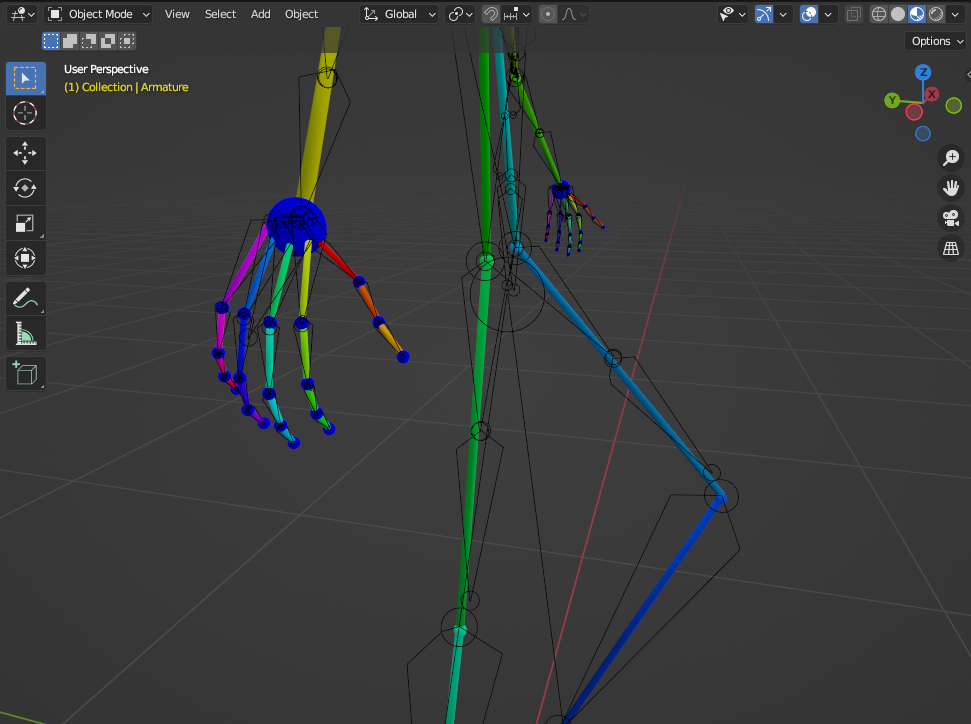Viewport: 971px width, 724px height.
Task: Select the Scale tool
Action: click(x=25, y=223)
